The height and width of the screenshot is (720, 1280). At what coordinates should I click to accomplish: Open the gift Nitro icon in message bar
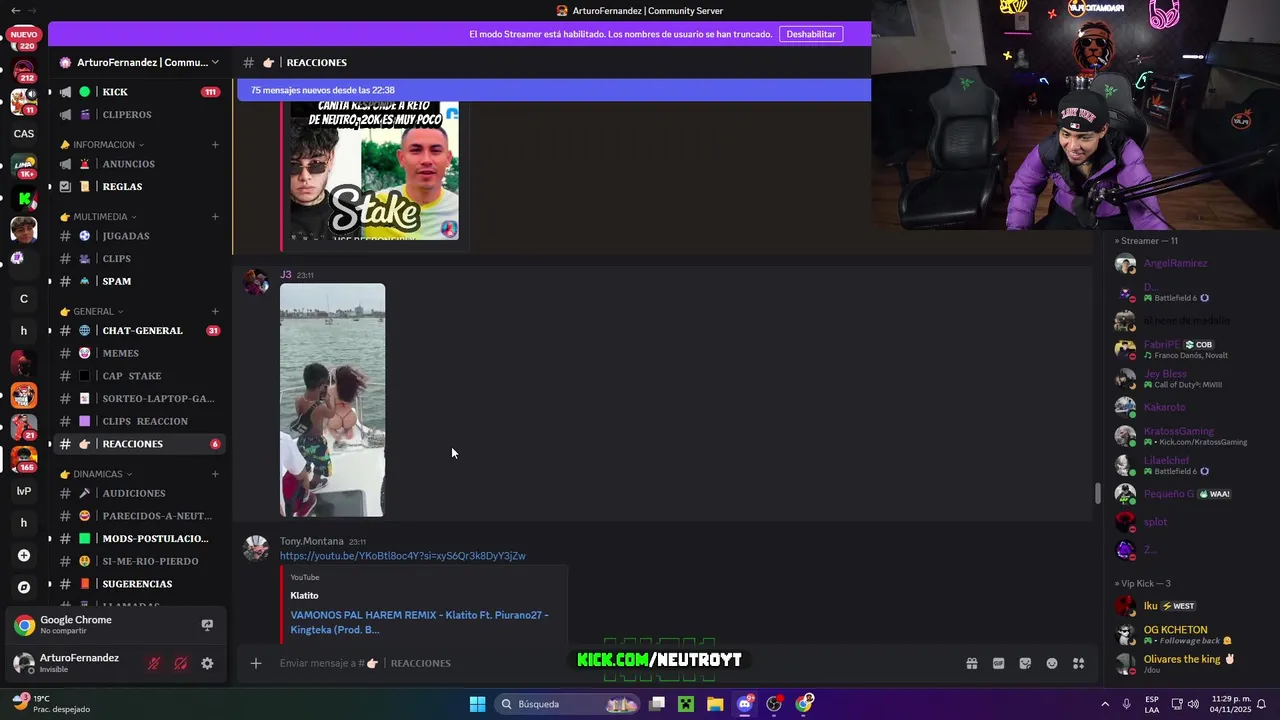[x=971, y=663]
